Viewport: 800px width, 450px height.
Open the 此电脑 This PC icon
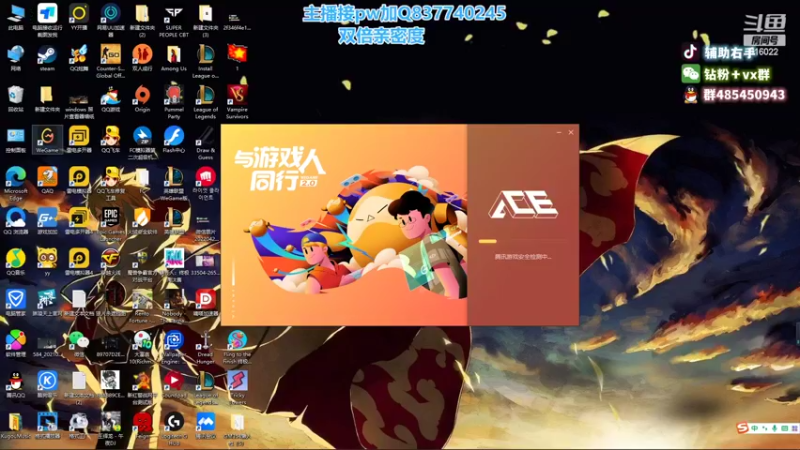point(15,17)
